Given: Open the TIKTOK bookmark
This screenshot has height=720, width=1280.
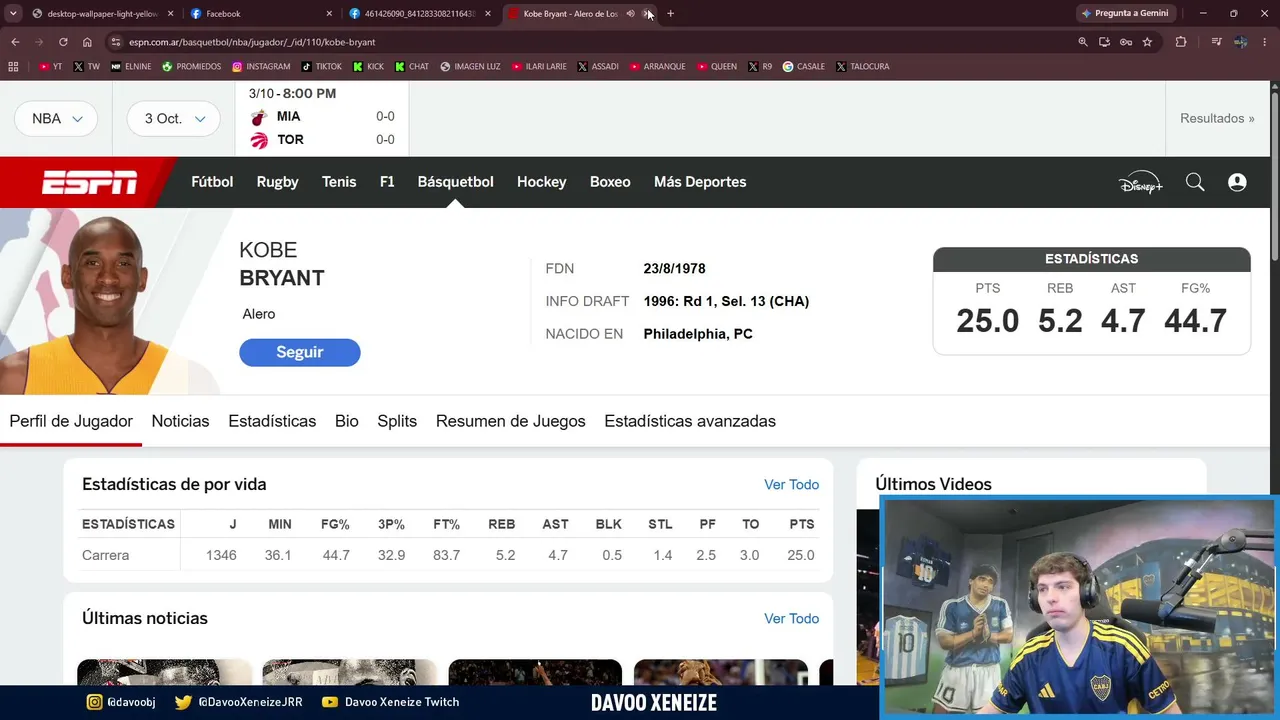Looking at the screenshot, I should pos(321,67).
